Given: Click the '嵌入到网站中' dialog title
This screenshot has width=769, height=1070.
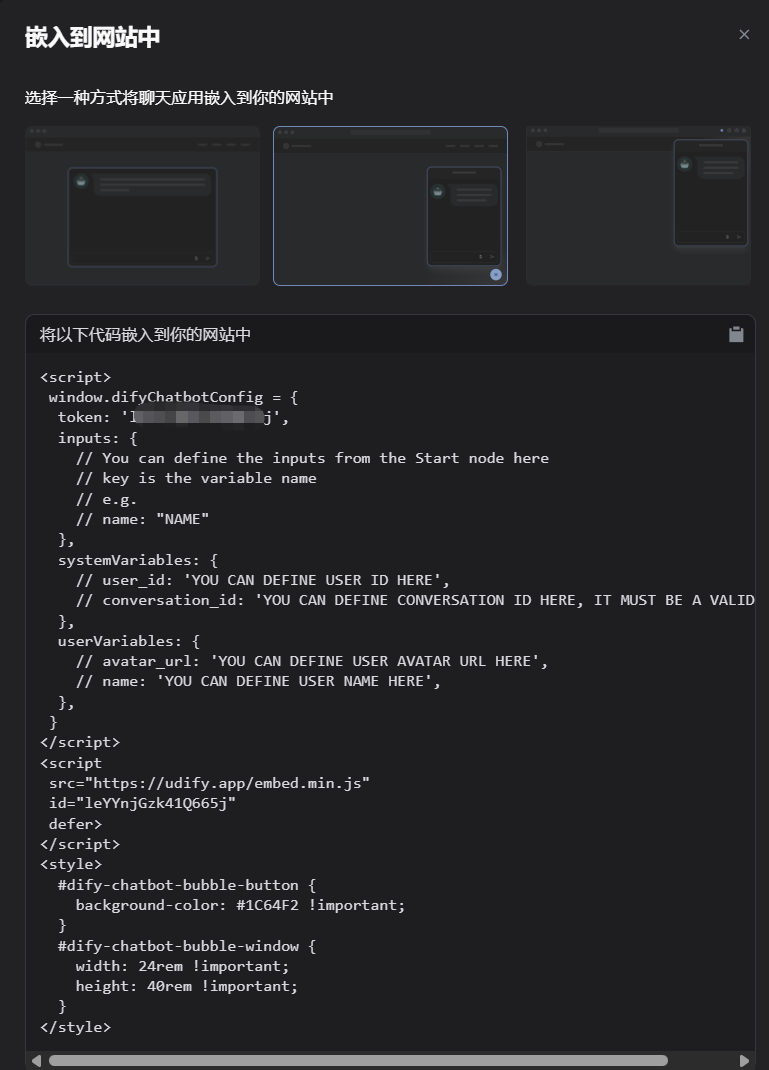Looking at the screenshot, I should pos(92,37).
